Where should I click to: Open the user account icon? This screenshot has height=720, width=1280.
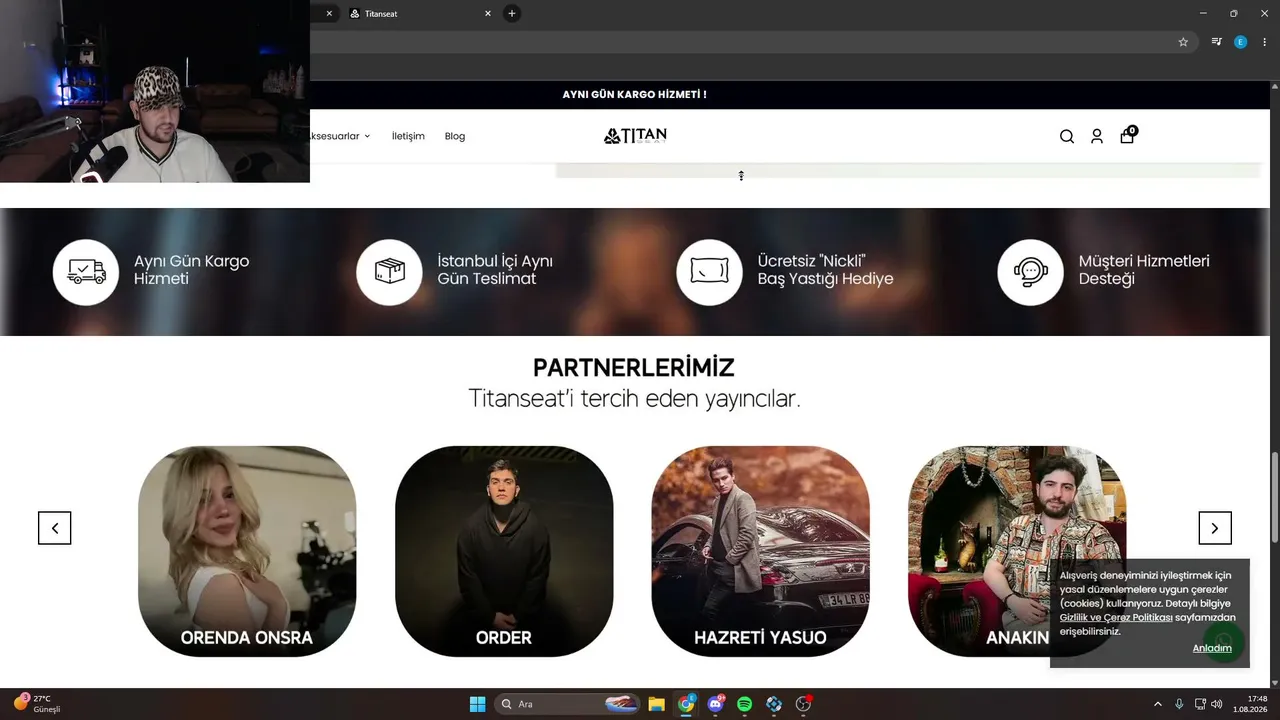click(x=1097, y=137)
